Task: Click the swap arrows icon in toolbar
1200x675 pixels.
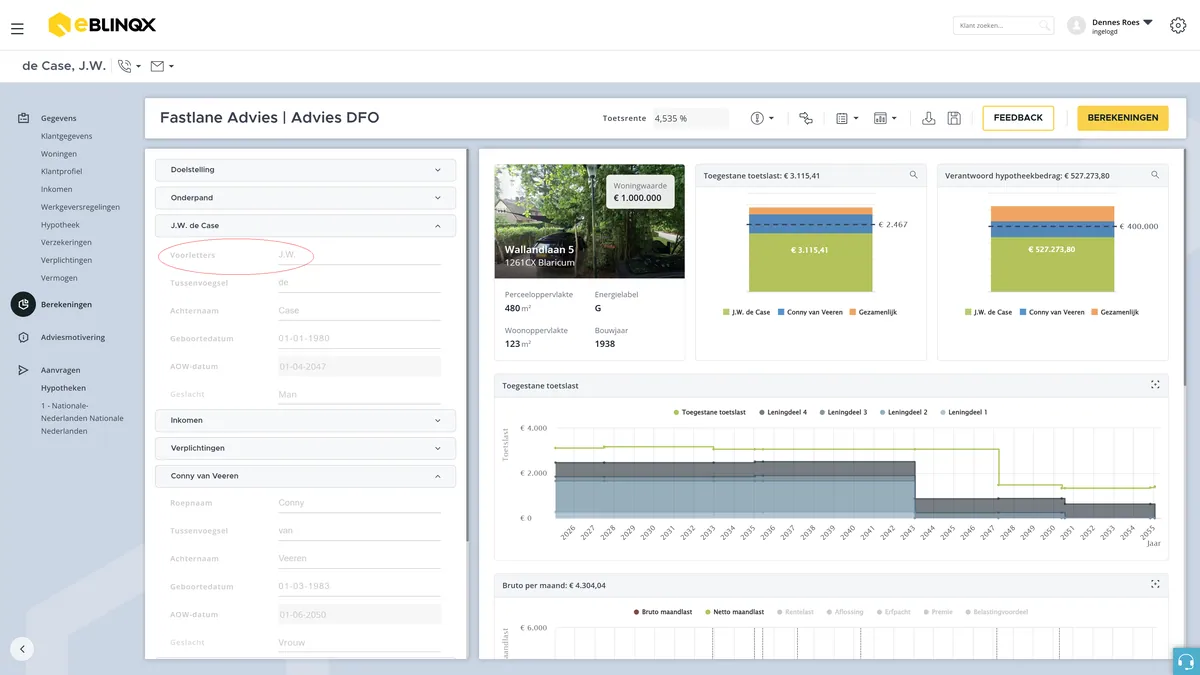Action: point(806,118)
